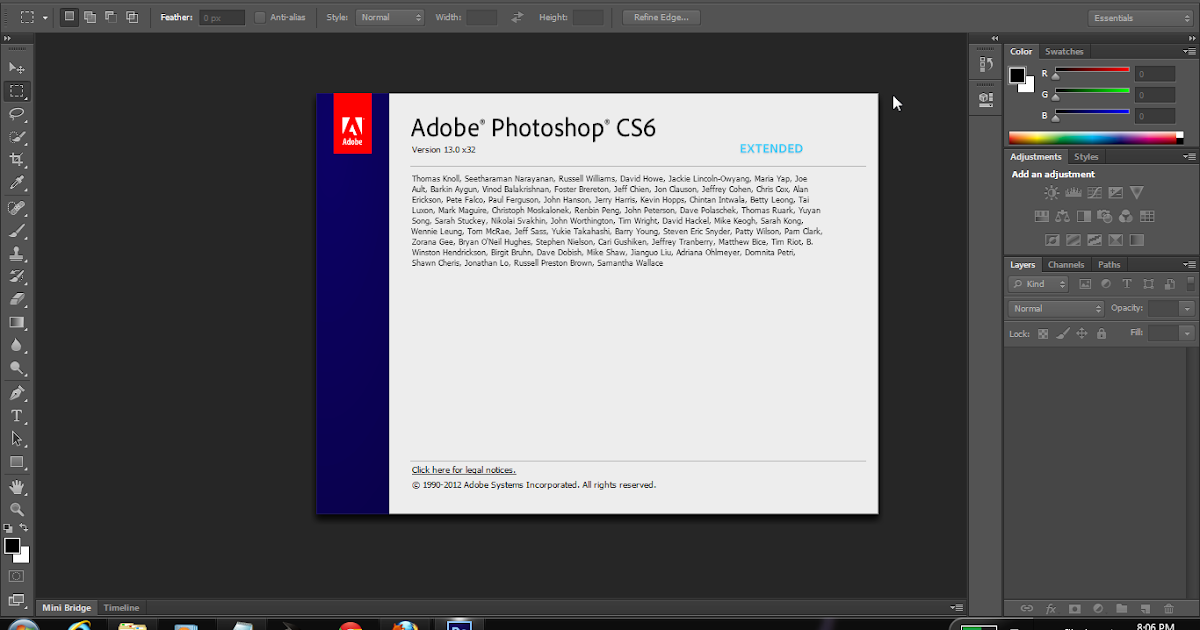1200x630 pixels.
Task: Choose Intersect with selection mode
Action: coord(132,17)
